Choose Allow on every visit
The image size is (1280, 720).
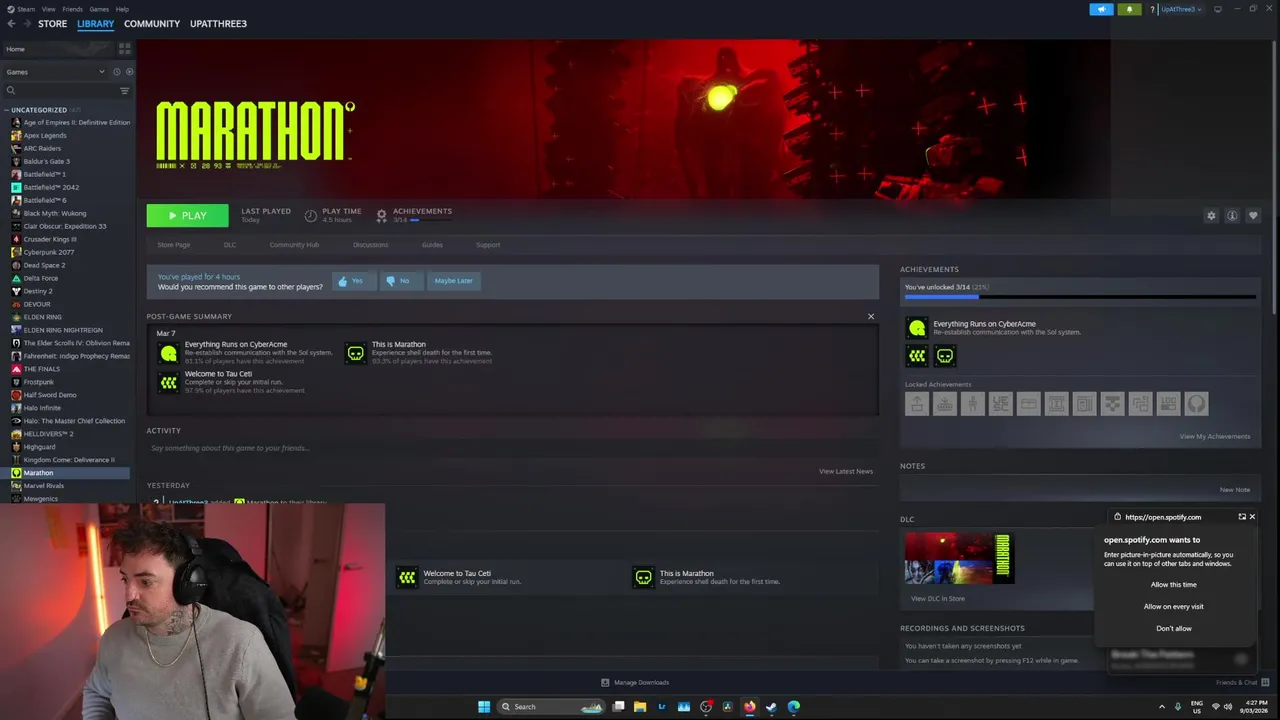click(1174, 606)
